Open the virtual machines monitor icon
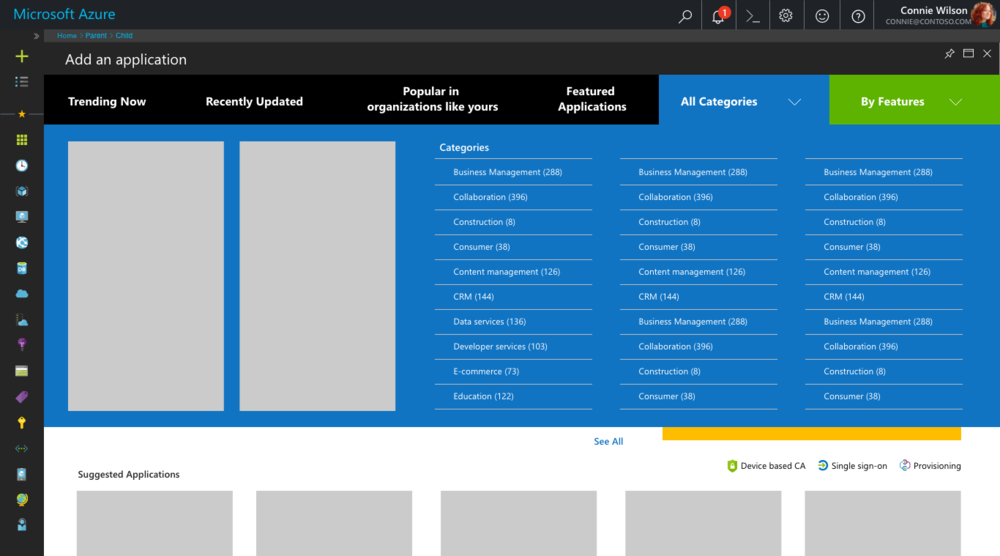Image resolution: width=1000 pixels, height=556 pixels. pyautogui.click(x=22, y=217)
